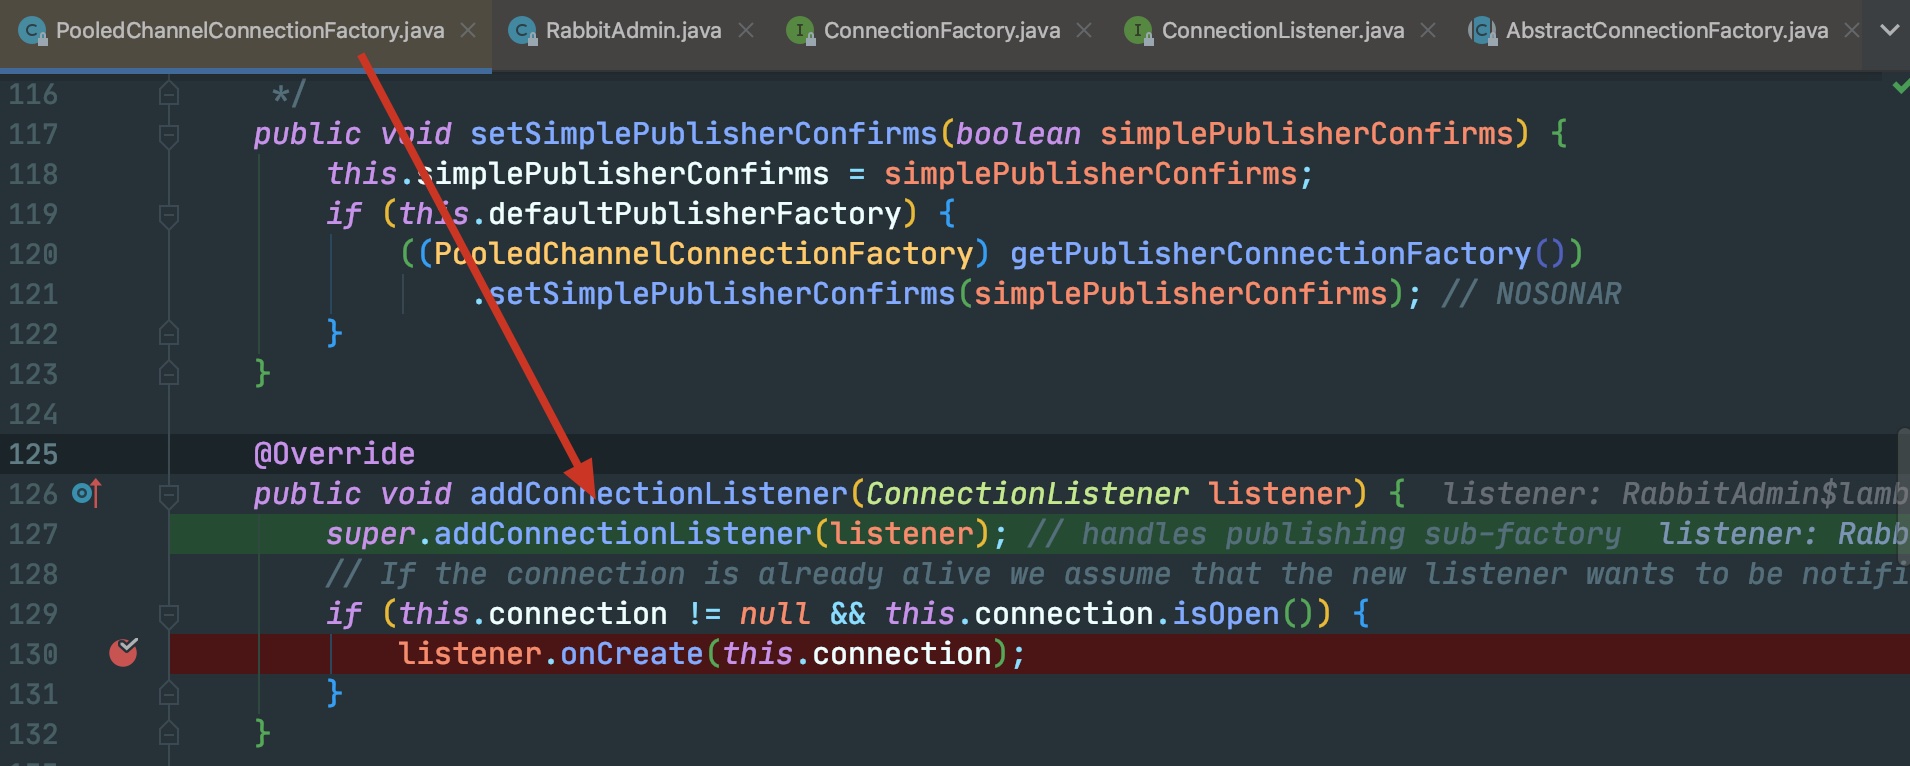Click the green inspection checkmark indicator
This screenshot has width=1910, height=766.
tap(1901, 87)
